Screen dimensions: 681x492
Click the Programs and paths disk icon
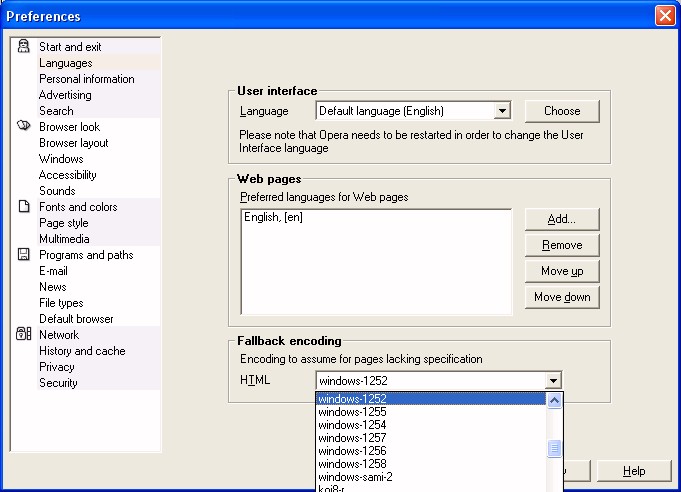[24, 255]
